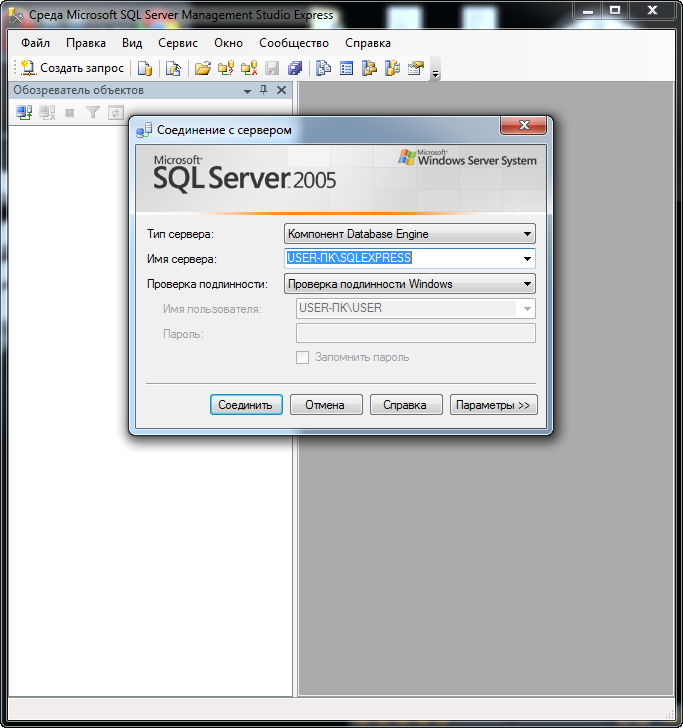Click the grayed-out Save floppy disk icon
The height and width of the screenshot is (728, 683).
272,68
